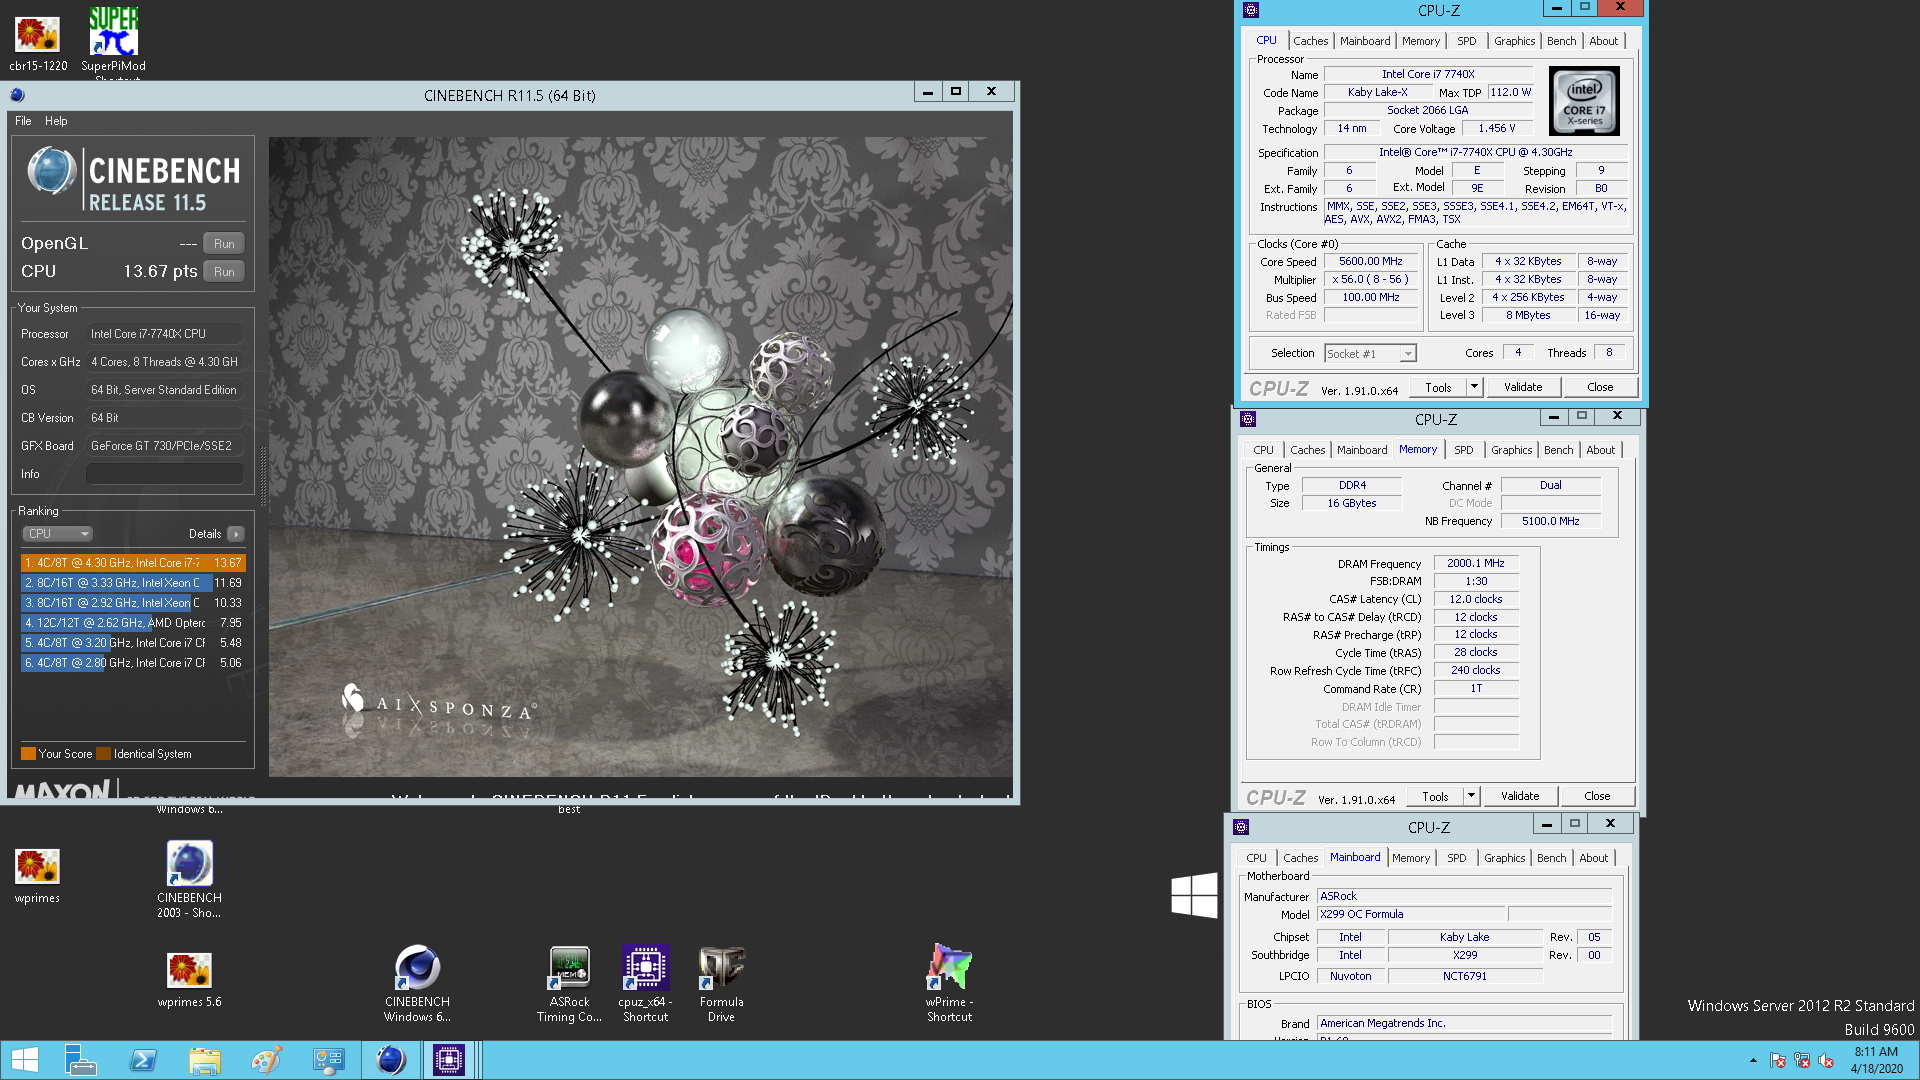Open Memory tab in bottom CPU-Z window
Image resolution: width=1920 pixels, height=1080 pixels.
1411,858
